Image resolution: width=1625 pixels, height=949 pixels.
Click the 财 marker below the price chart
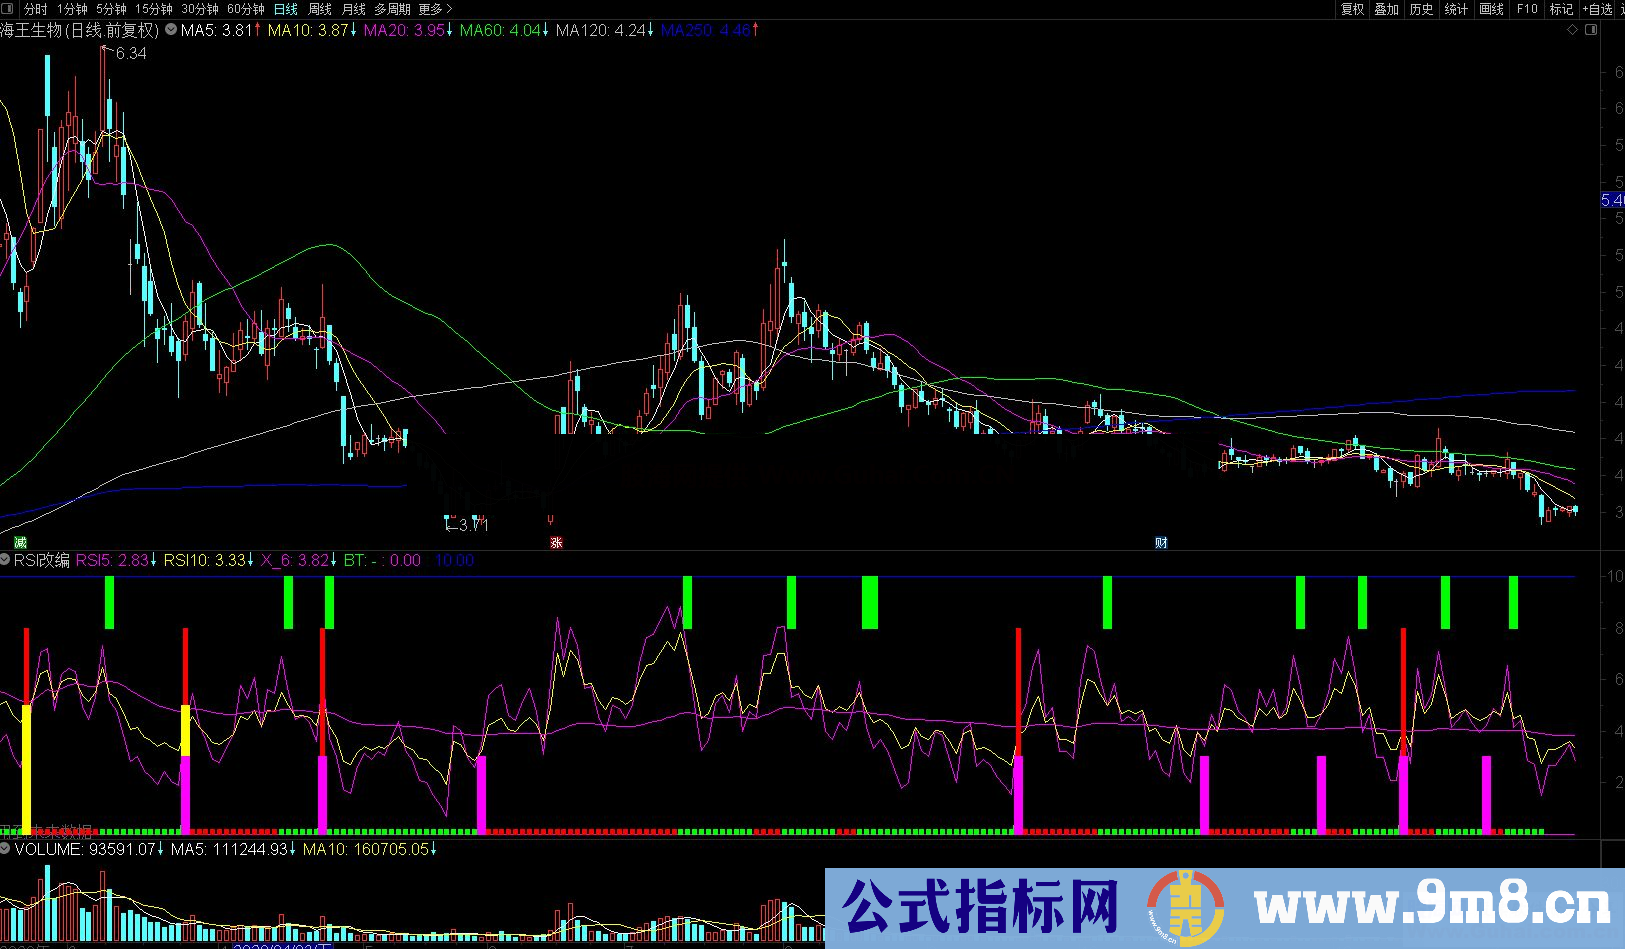coord(1162,541)
